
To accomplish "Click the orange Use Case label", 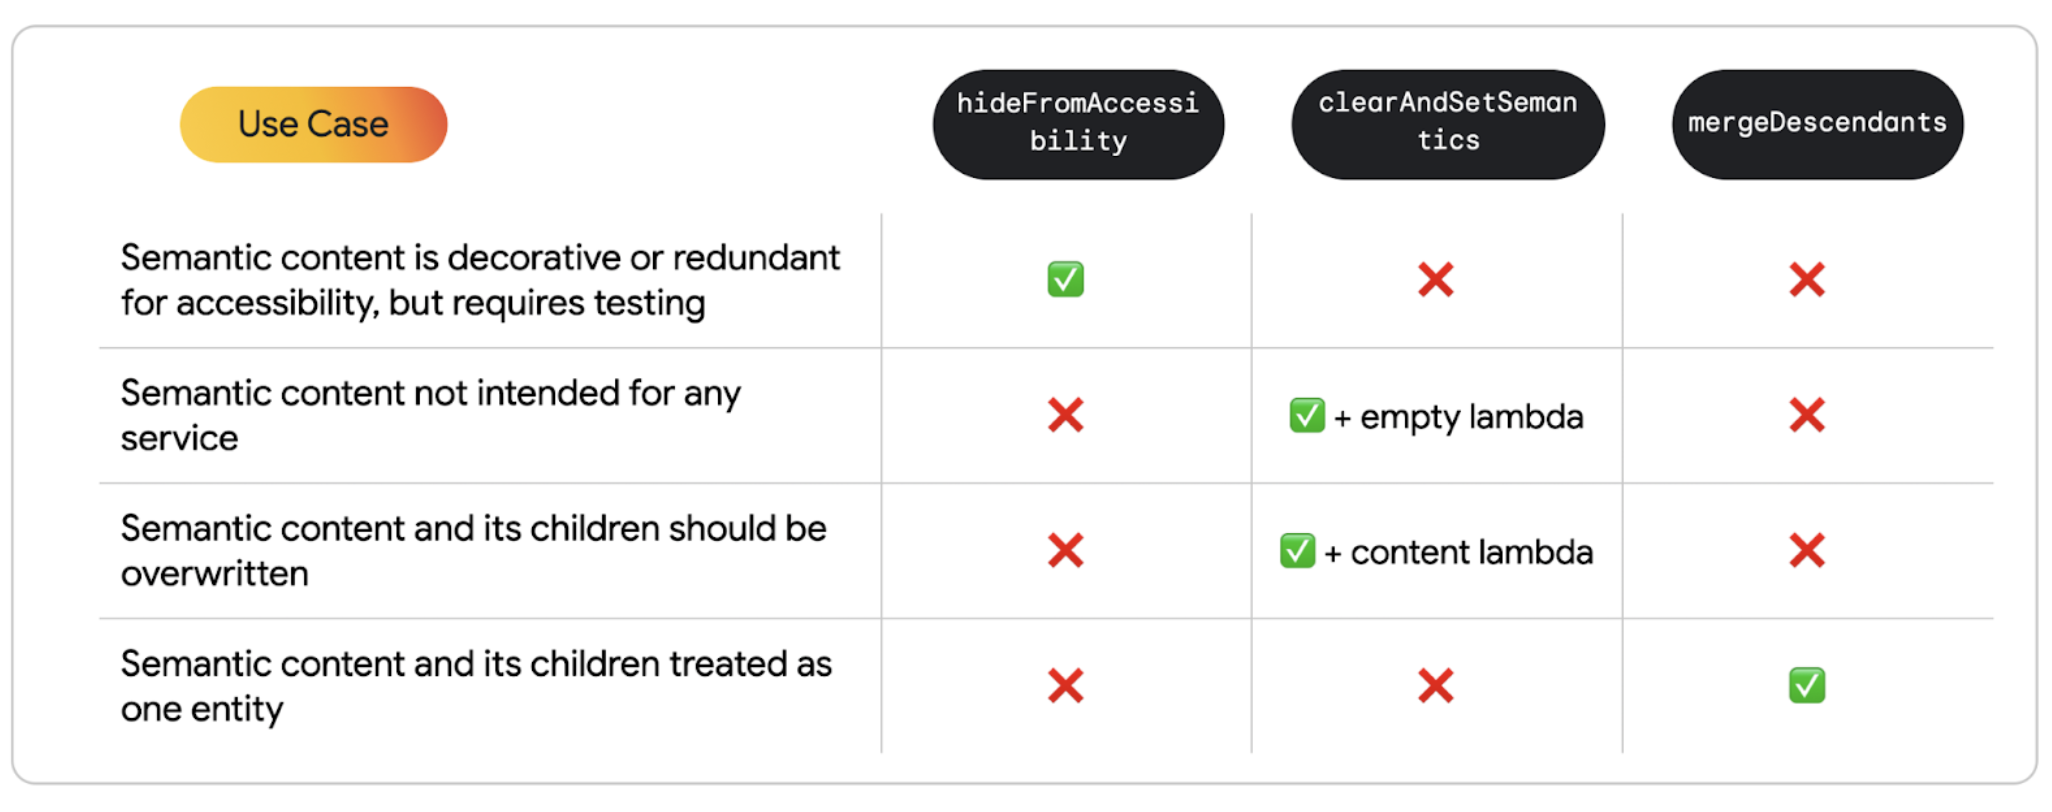I will [313, 125].
